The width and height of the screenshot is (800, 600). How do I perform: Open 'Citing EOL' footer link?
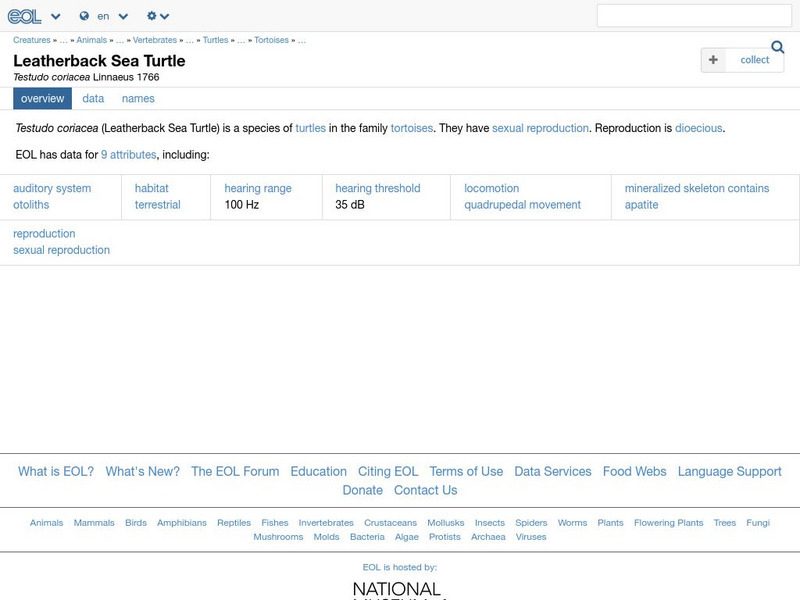tap(388, 471)
